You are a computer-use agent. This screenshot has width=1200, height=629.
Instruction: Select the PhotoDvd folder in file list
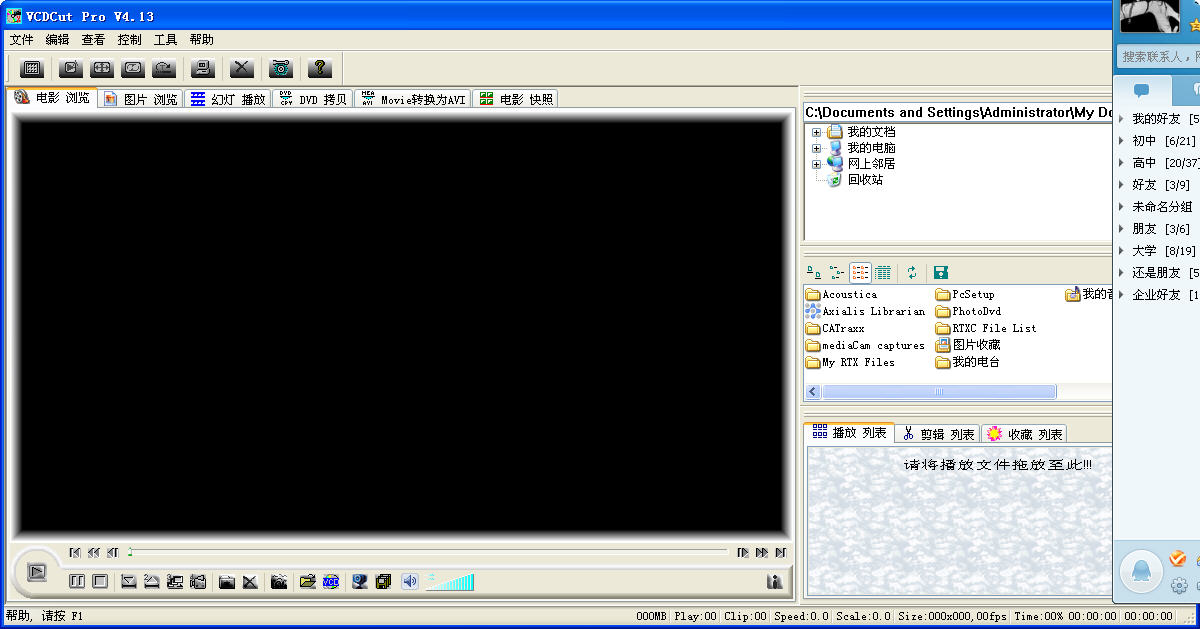975,311
